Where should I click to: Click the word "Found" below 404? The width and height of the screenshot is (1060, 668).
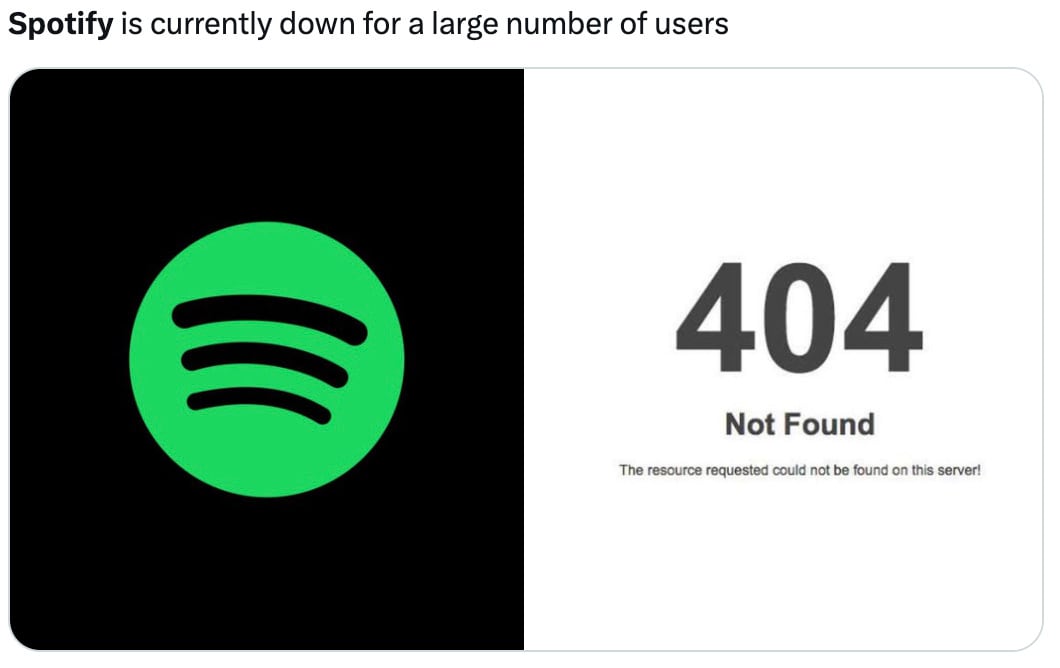(x=829, y=424)
